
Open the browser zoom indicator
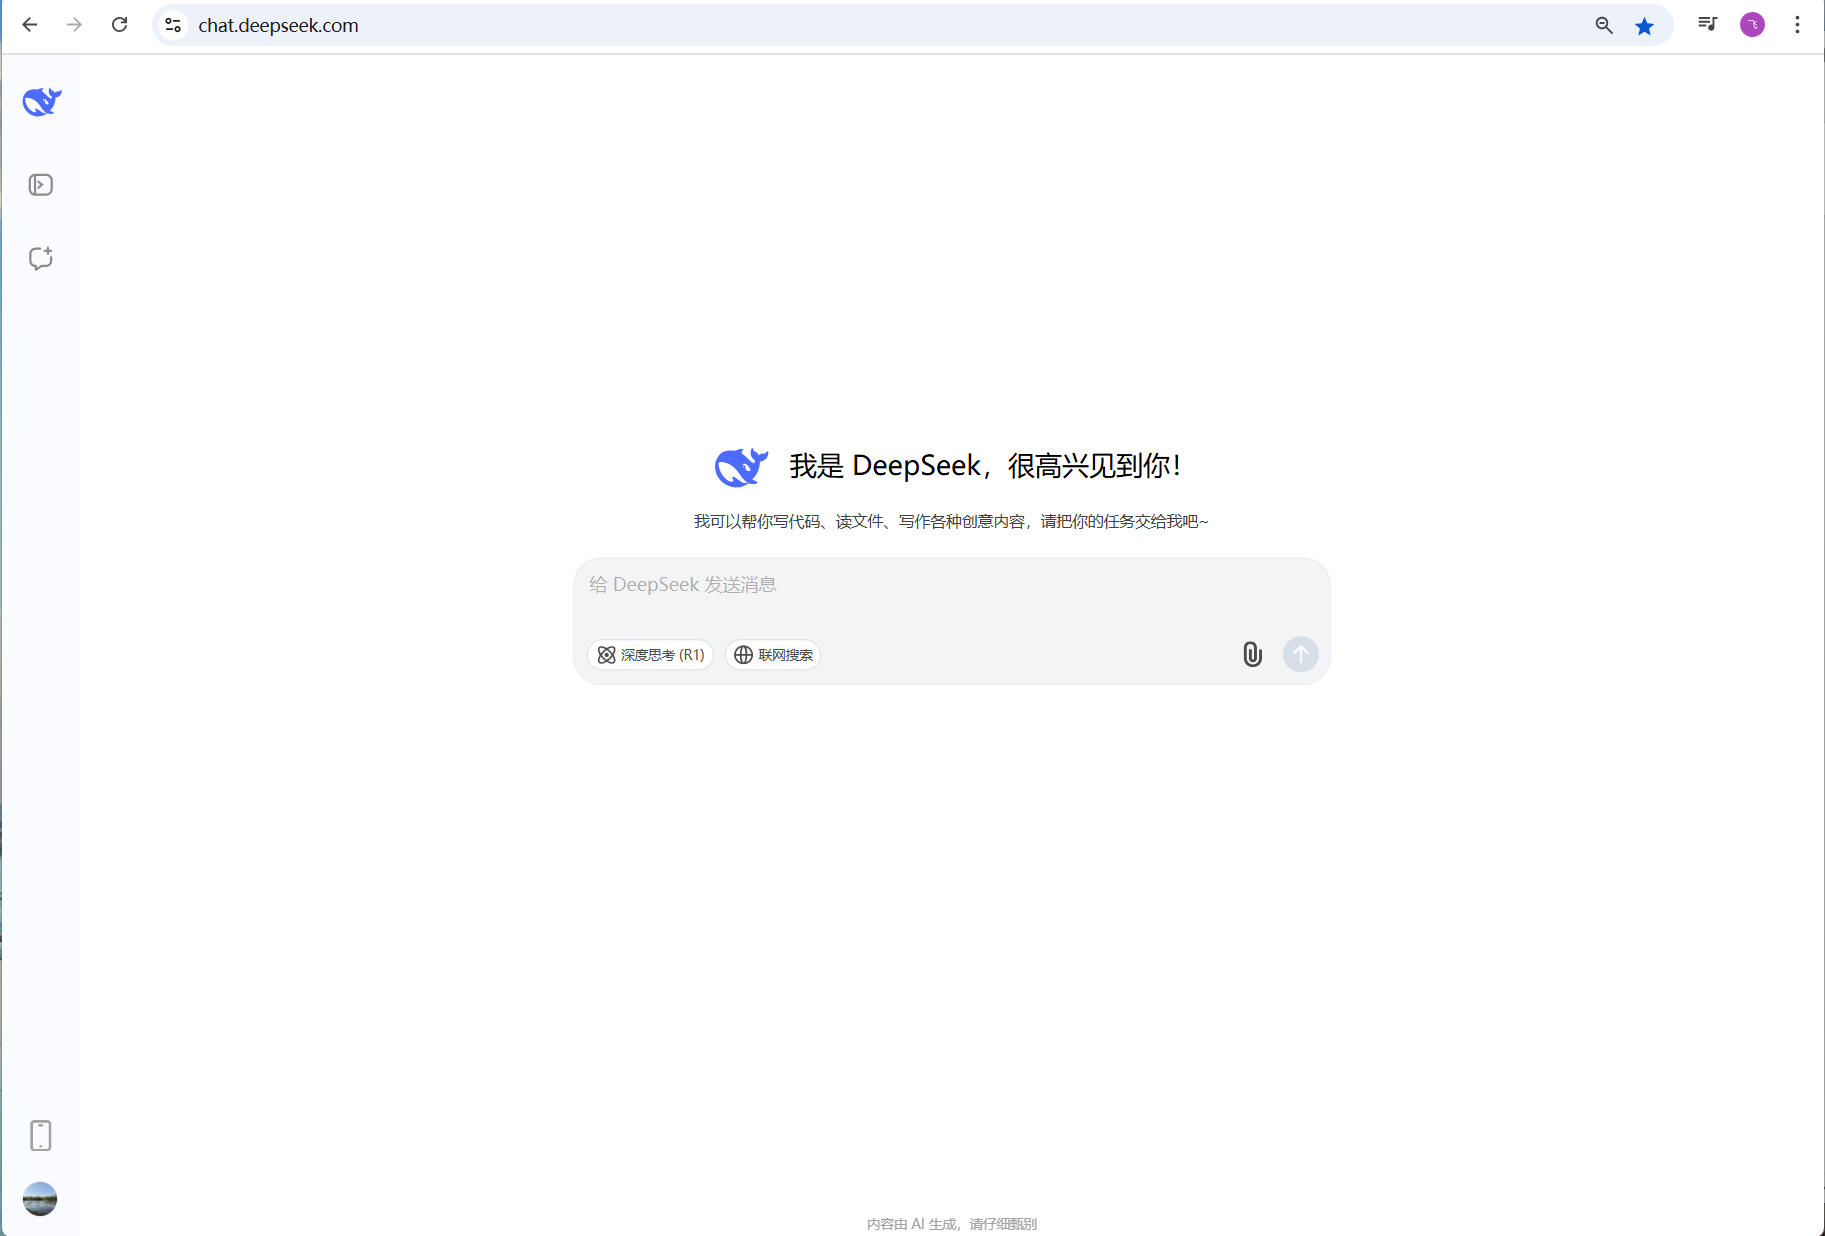(x=1604, y=25)
